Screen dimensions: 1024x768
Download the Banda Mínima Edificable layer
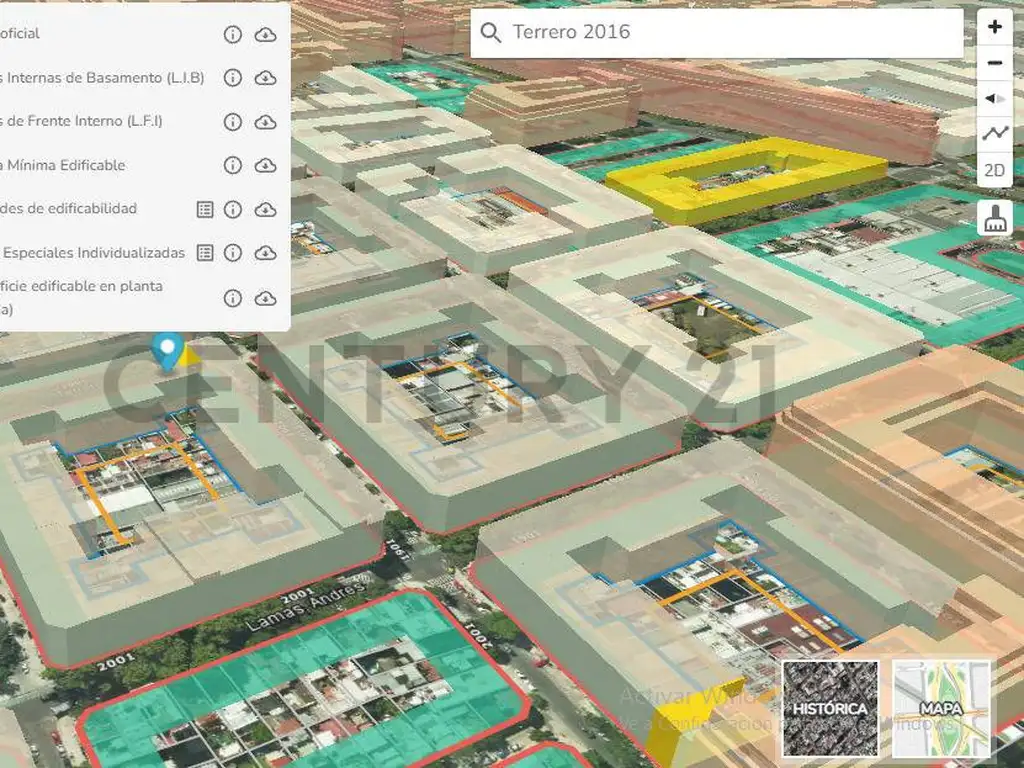coord(265,165)
